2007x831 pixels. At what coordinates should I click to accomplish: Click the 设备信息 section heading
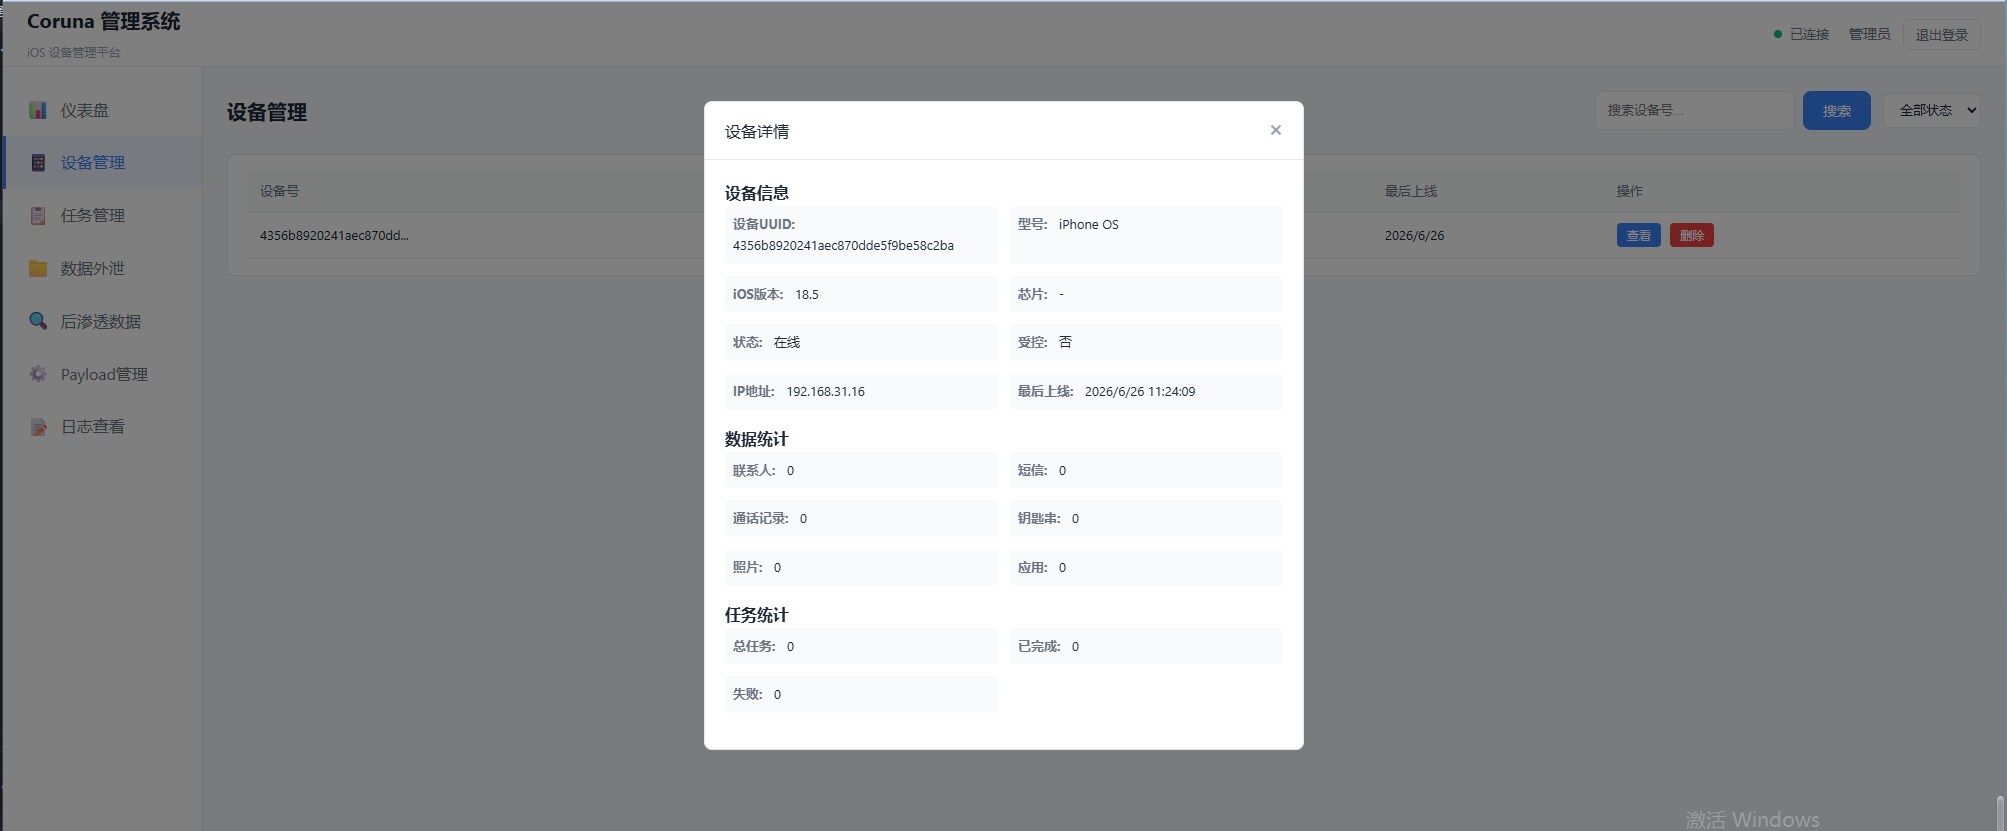point(757,193)
